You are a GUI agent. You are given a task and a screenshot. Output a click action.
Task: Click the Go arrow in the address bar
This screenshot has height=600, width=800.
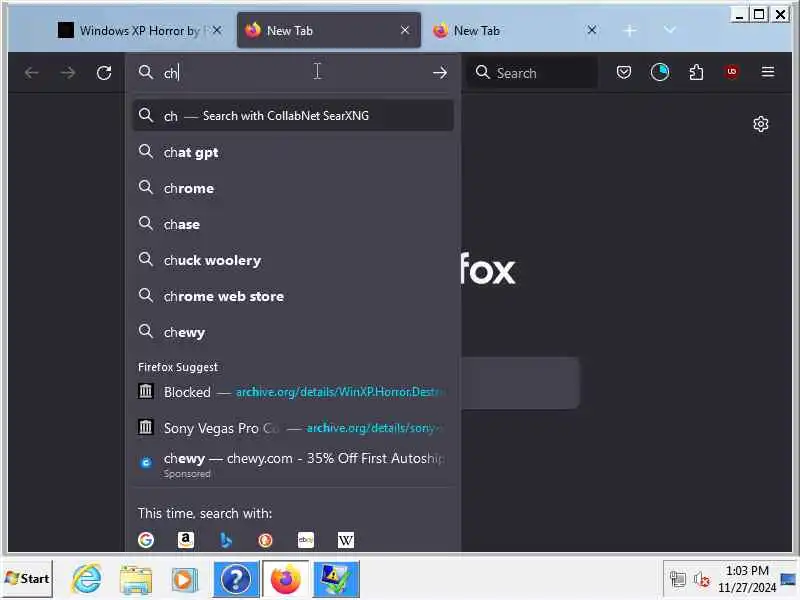[440, 73]
